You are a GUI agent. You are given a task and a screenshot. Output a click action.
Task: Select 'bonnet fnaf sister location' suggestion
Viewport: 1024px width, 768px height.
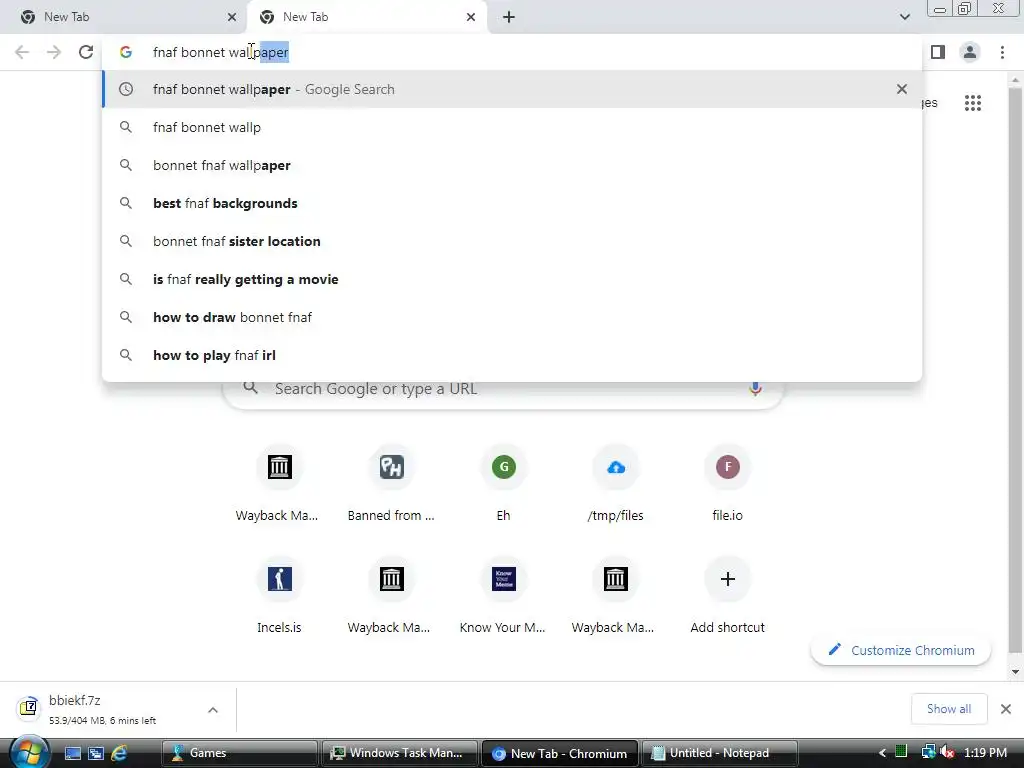(x=512, y=241)
